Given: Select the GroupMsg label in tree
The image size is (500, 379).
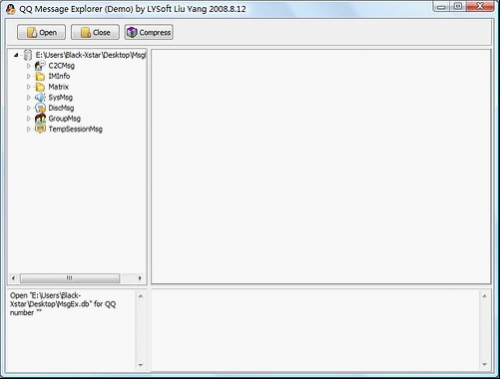Looking at the screenshot, I should (x=65, y=119).
